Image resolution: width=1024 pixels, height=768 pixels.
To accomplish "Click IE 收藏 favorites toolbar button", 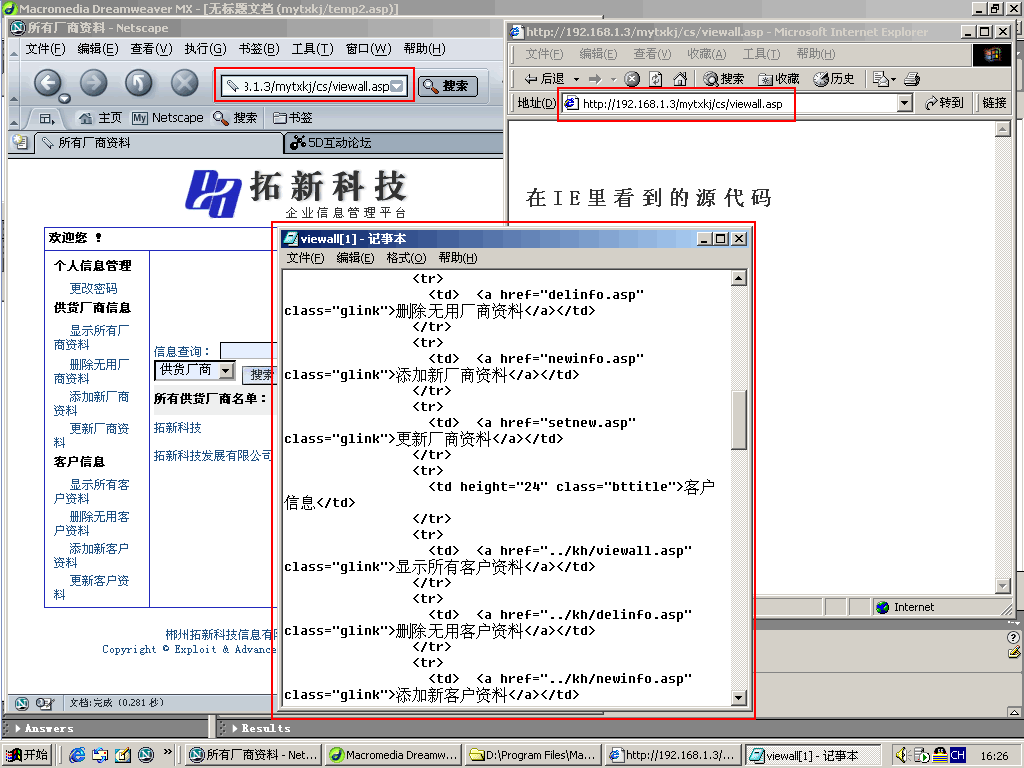I will pyautogui.click(x=778, y=79).
